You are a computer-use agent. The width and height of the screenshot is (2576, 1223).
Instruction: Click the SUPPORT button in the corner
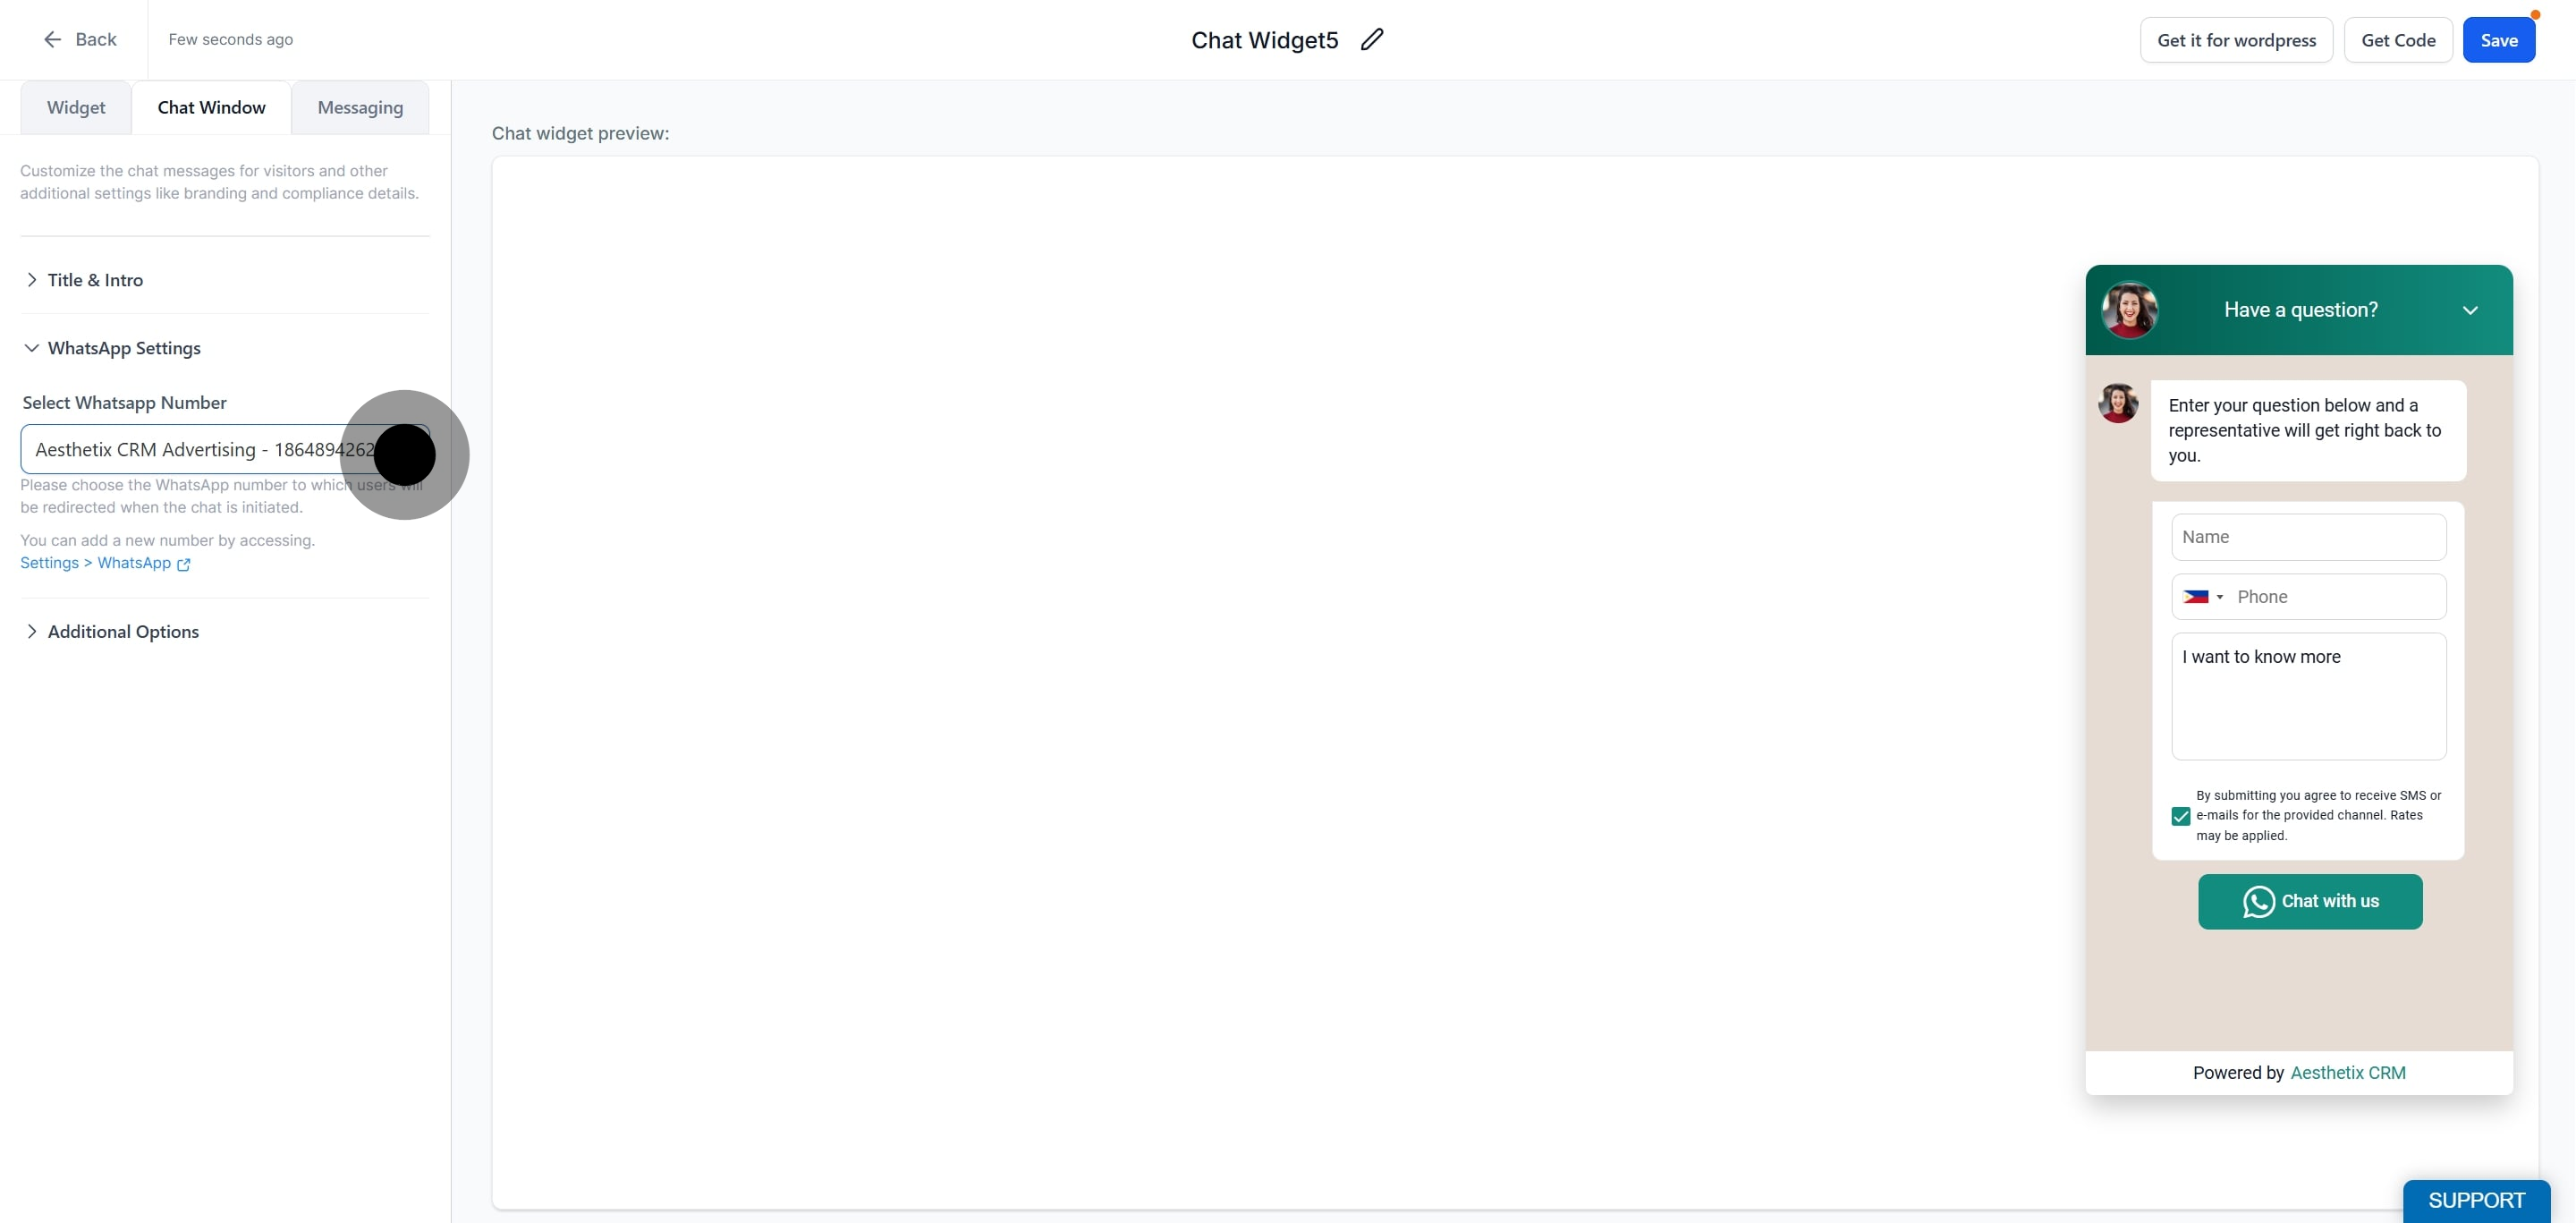[x=2476, y=1201]
